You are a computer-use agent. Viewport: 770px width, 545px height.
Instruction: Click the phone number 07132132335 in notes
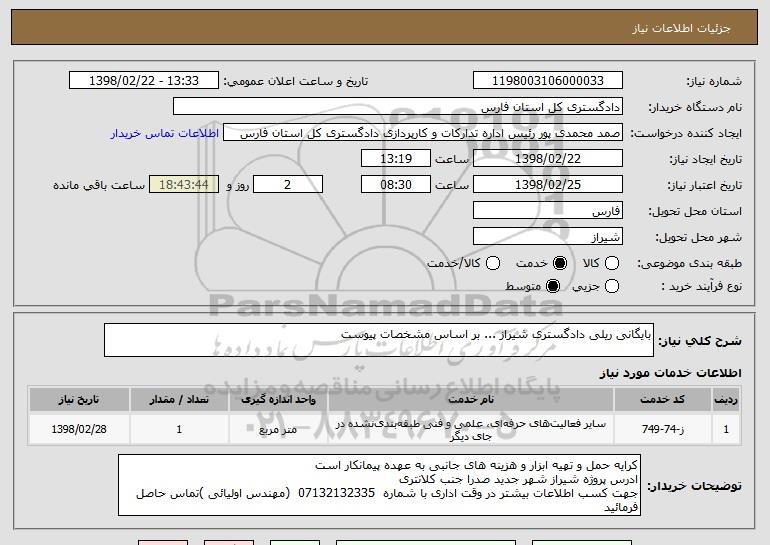coord(336,493)
